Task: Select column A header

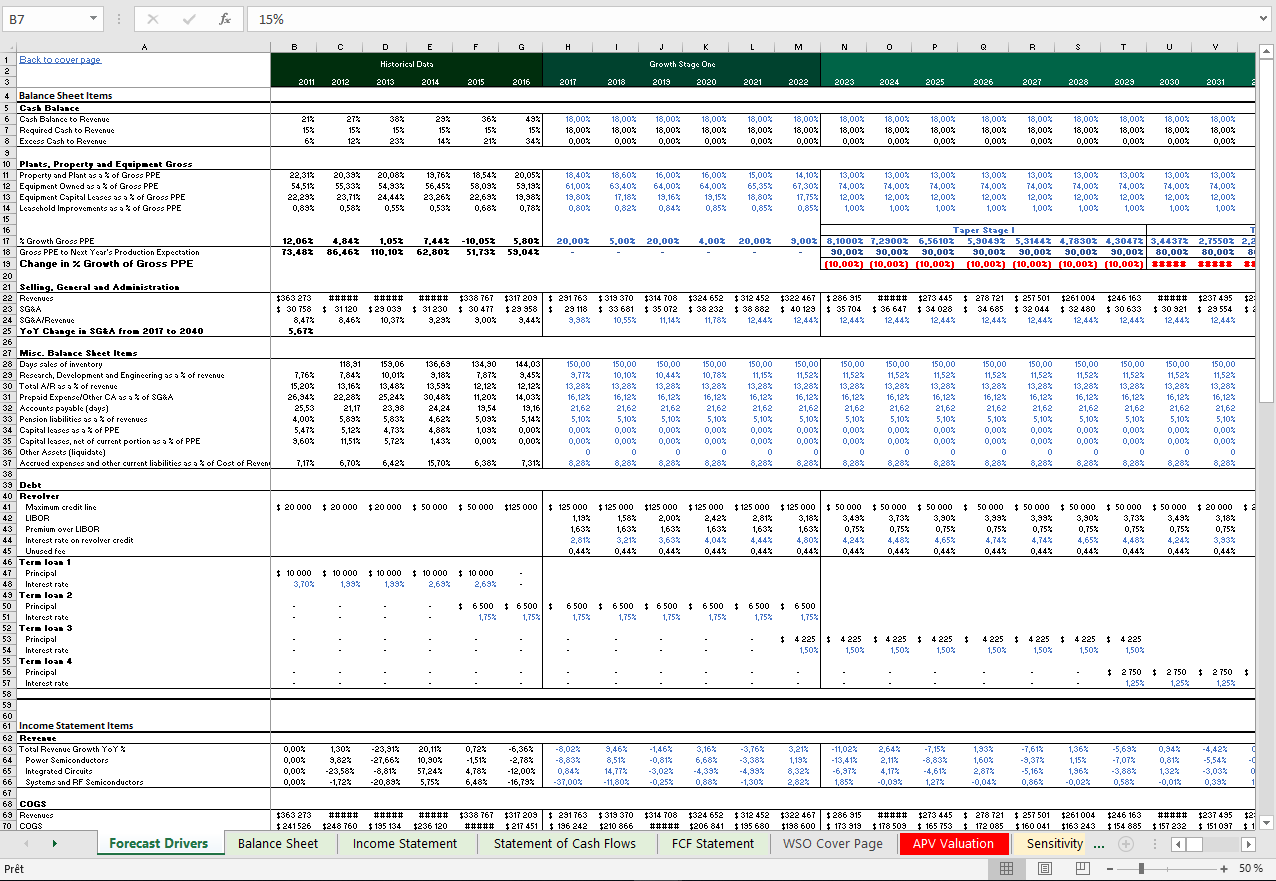Action: pyautogui.click(x=143, y=46)
